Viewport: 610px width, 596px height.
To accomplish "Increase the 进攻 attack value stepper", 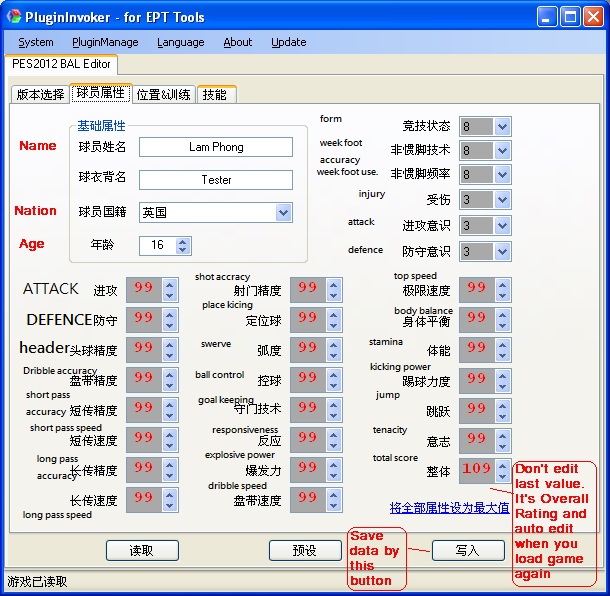I will coord(169,285).
